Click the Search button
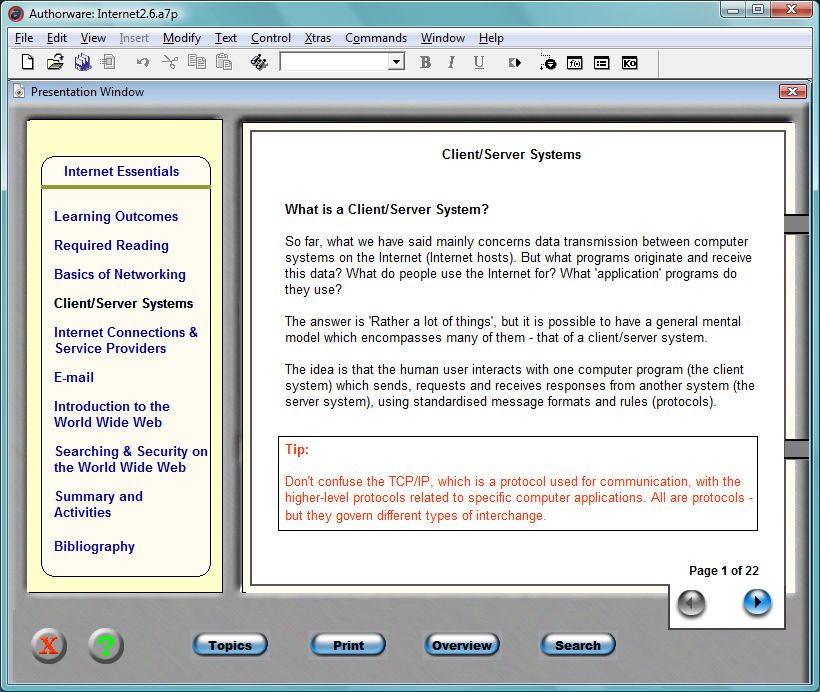 pos(578,645)
